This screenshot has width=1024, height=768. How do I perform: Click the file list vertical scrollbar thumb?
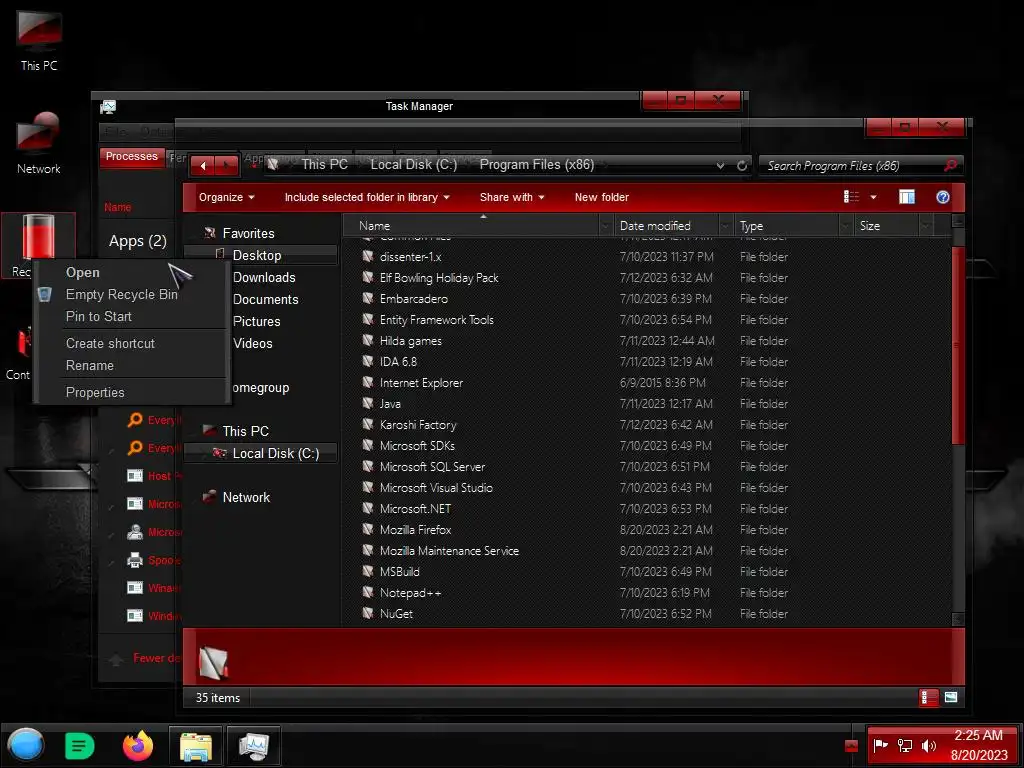click(958, 345)
